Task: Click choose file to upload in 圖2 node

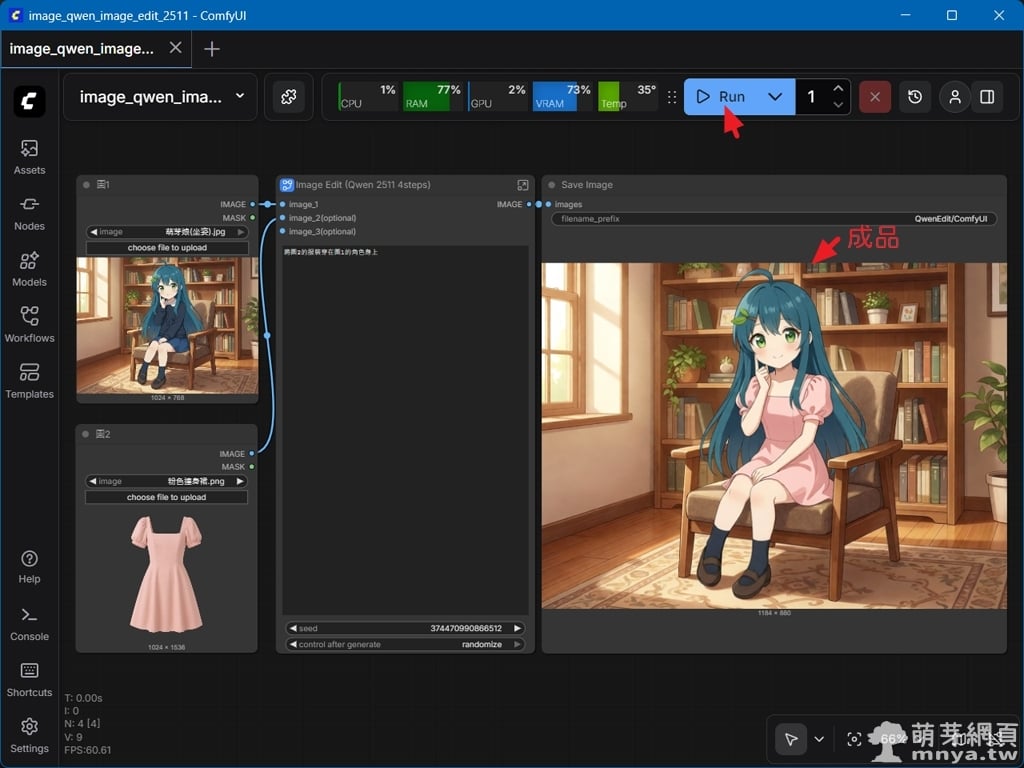Action: (166, 497)
